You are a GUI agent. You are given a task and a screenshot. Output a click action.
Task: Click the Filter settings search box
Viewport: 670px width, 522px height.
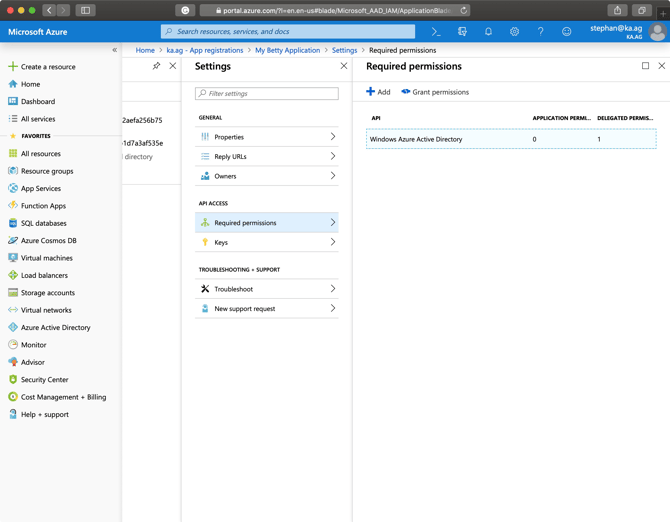[x=267, y=93]
